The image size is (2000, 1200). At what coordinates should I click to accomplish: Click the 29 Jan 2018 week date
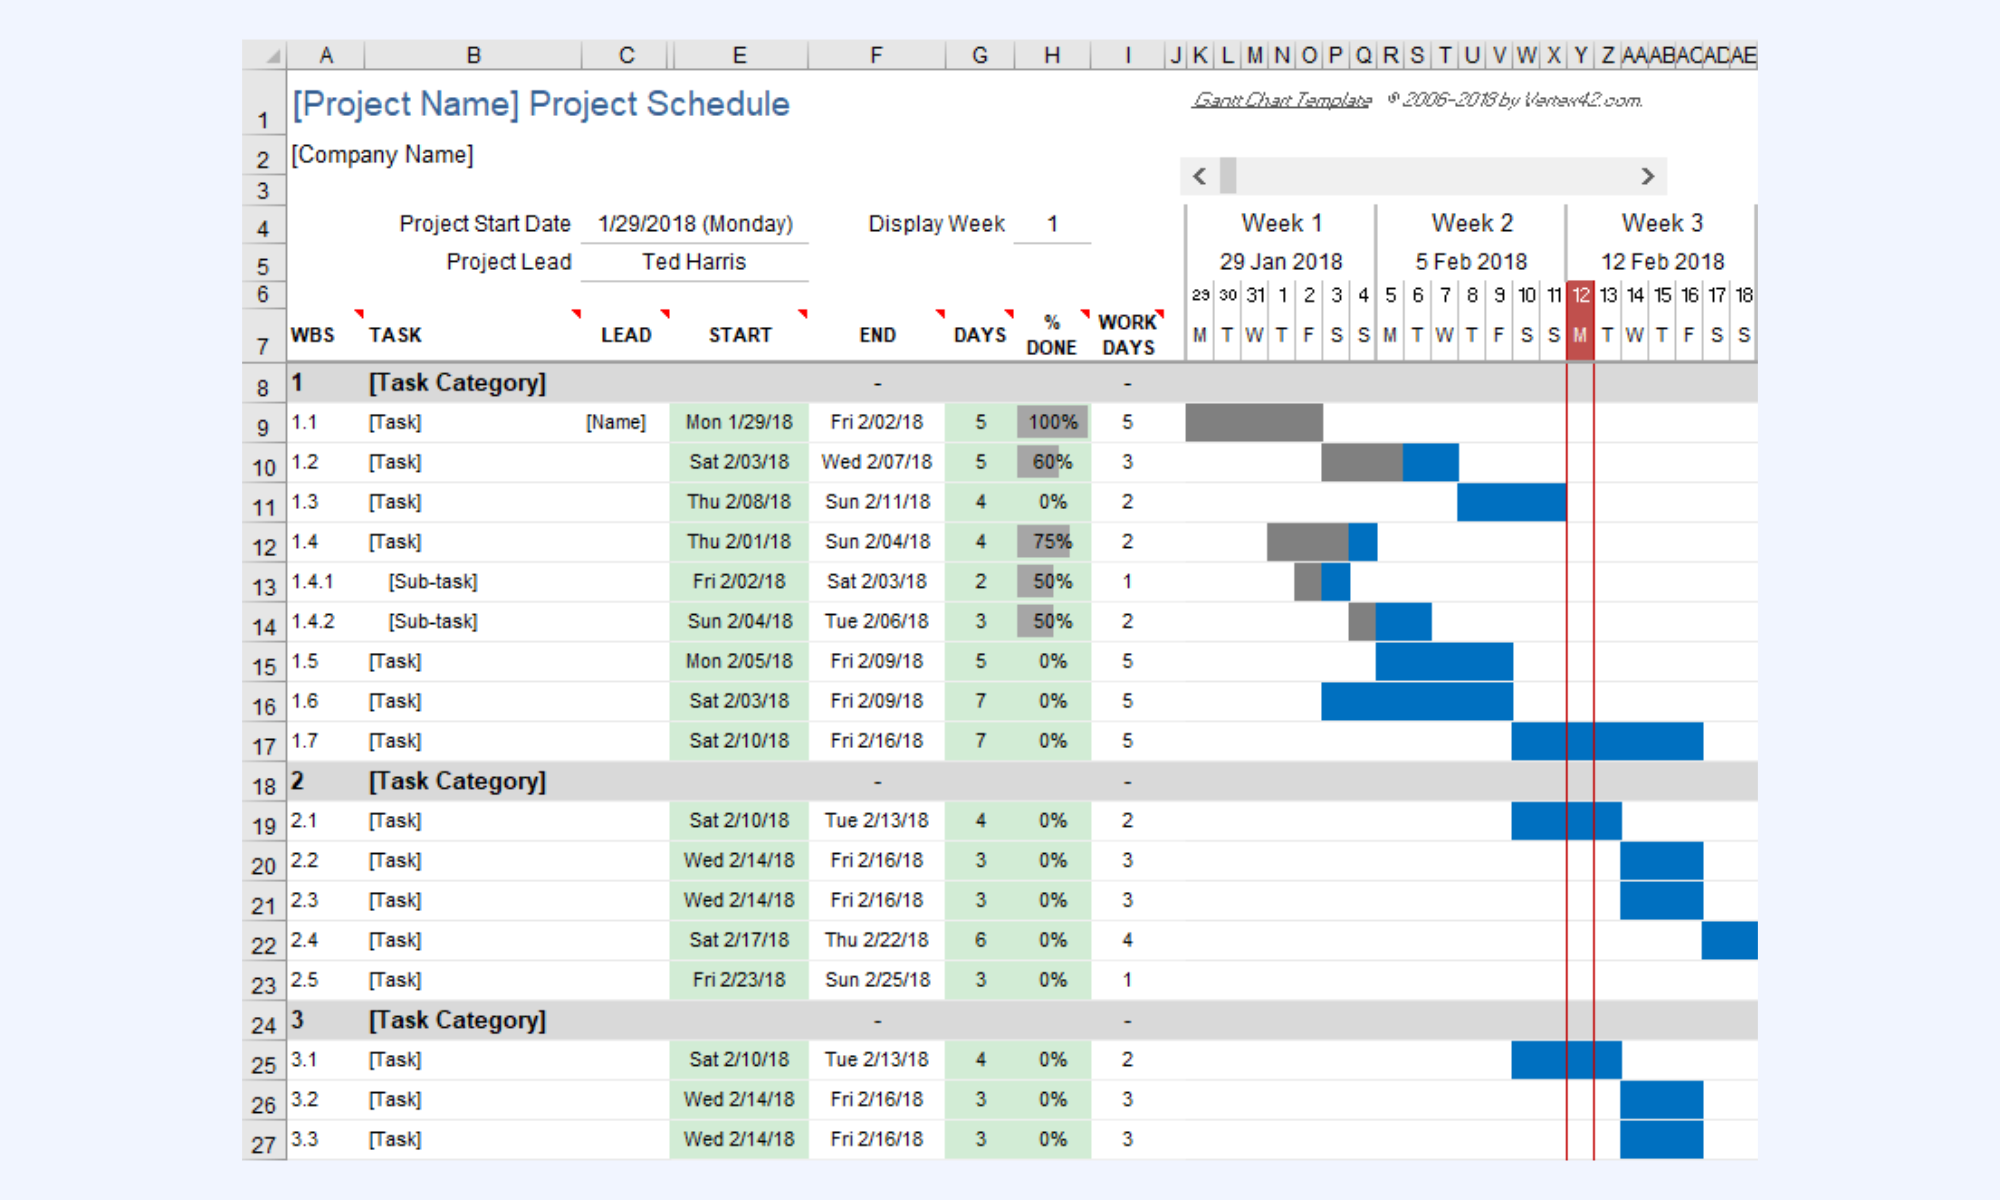pos(1281,262)
